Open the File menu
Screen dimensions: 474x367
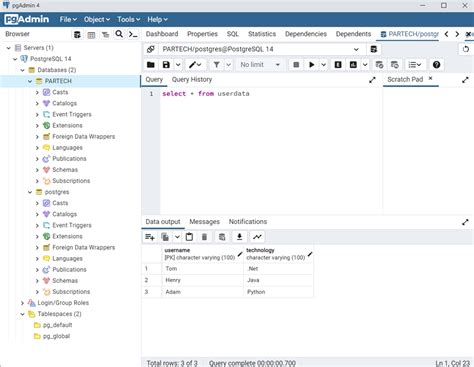pyautogui.click(x=68, y=20)
